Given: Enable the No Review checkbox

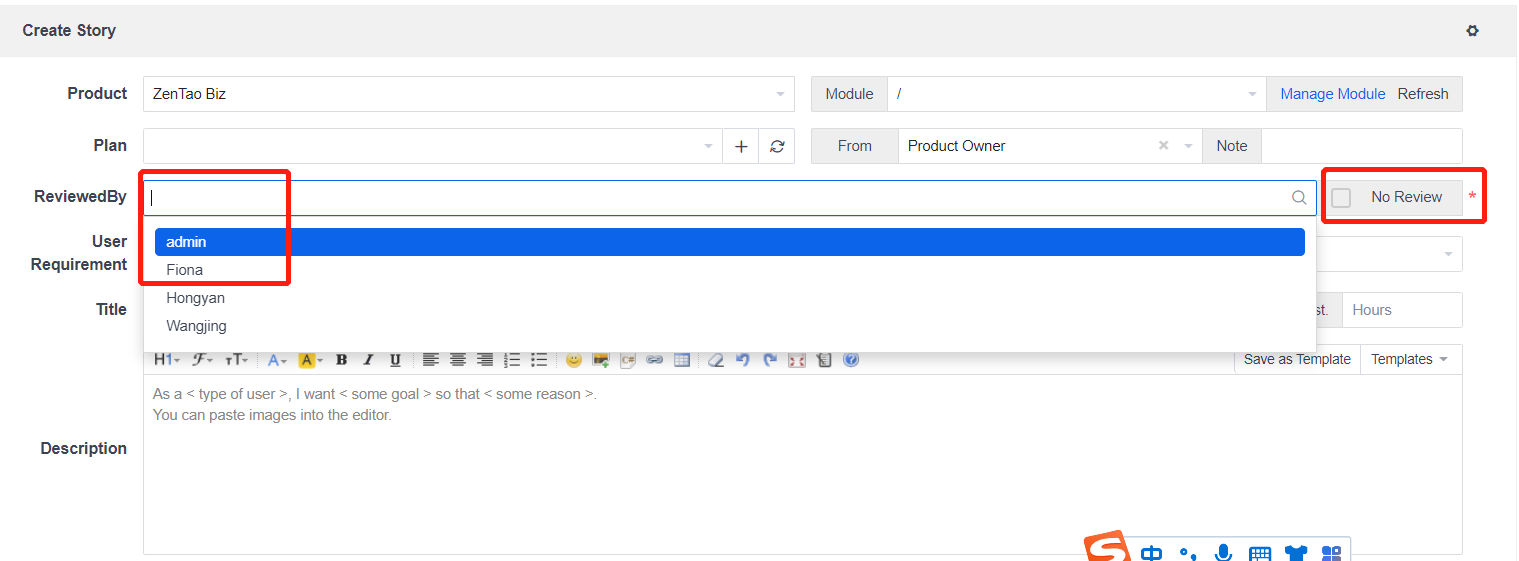Looking at the screenshot, I should (1341, 198).
